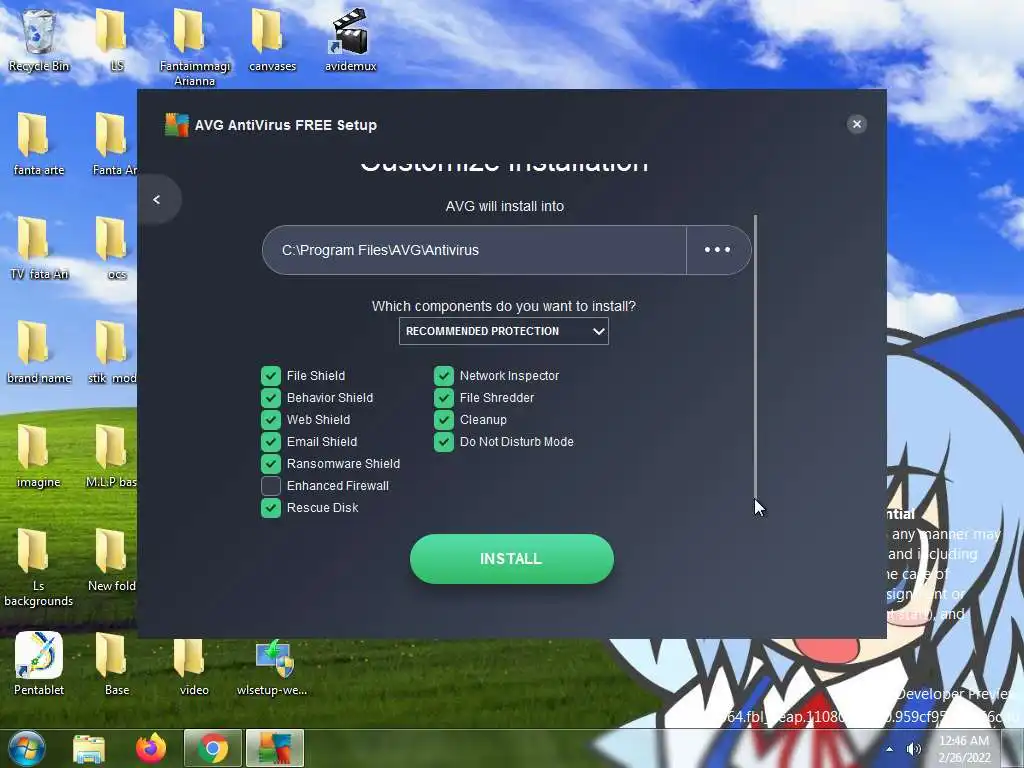
Task: Uncheck Do Not Disturb Mode
Action: click(444, 441)
